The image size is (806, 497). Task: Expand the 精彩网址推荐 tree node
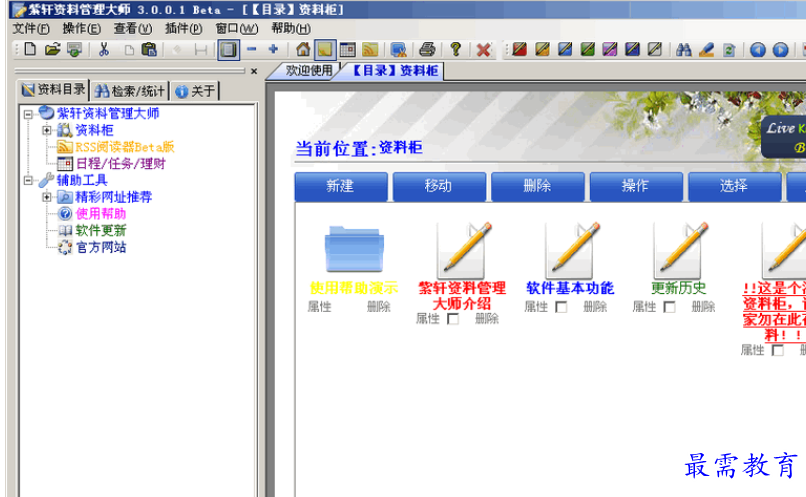tap(47, 197)
